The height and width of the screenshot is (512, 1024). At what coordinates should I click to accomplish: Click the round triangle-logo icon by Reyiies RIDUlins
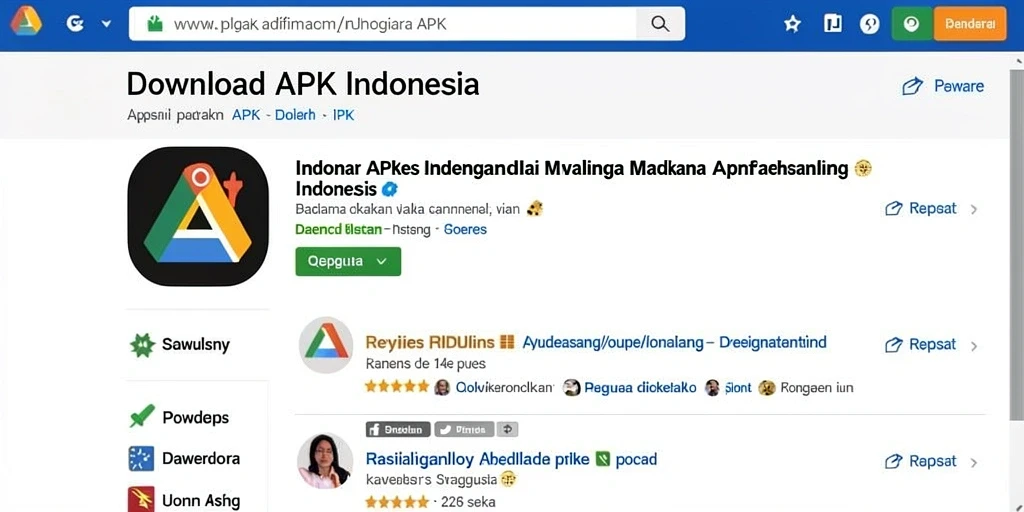click(326, 345)
